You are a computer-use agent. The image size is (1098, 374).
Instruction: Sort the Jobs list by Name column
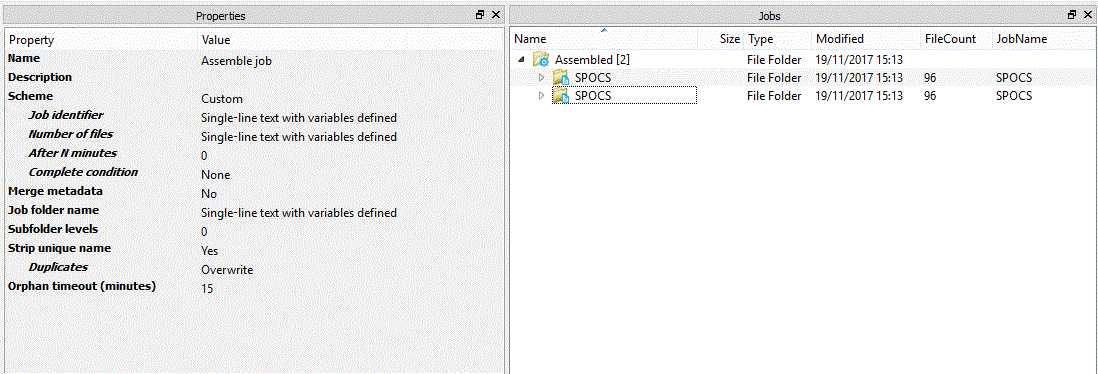coord(604,39)
